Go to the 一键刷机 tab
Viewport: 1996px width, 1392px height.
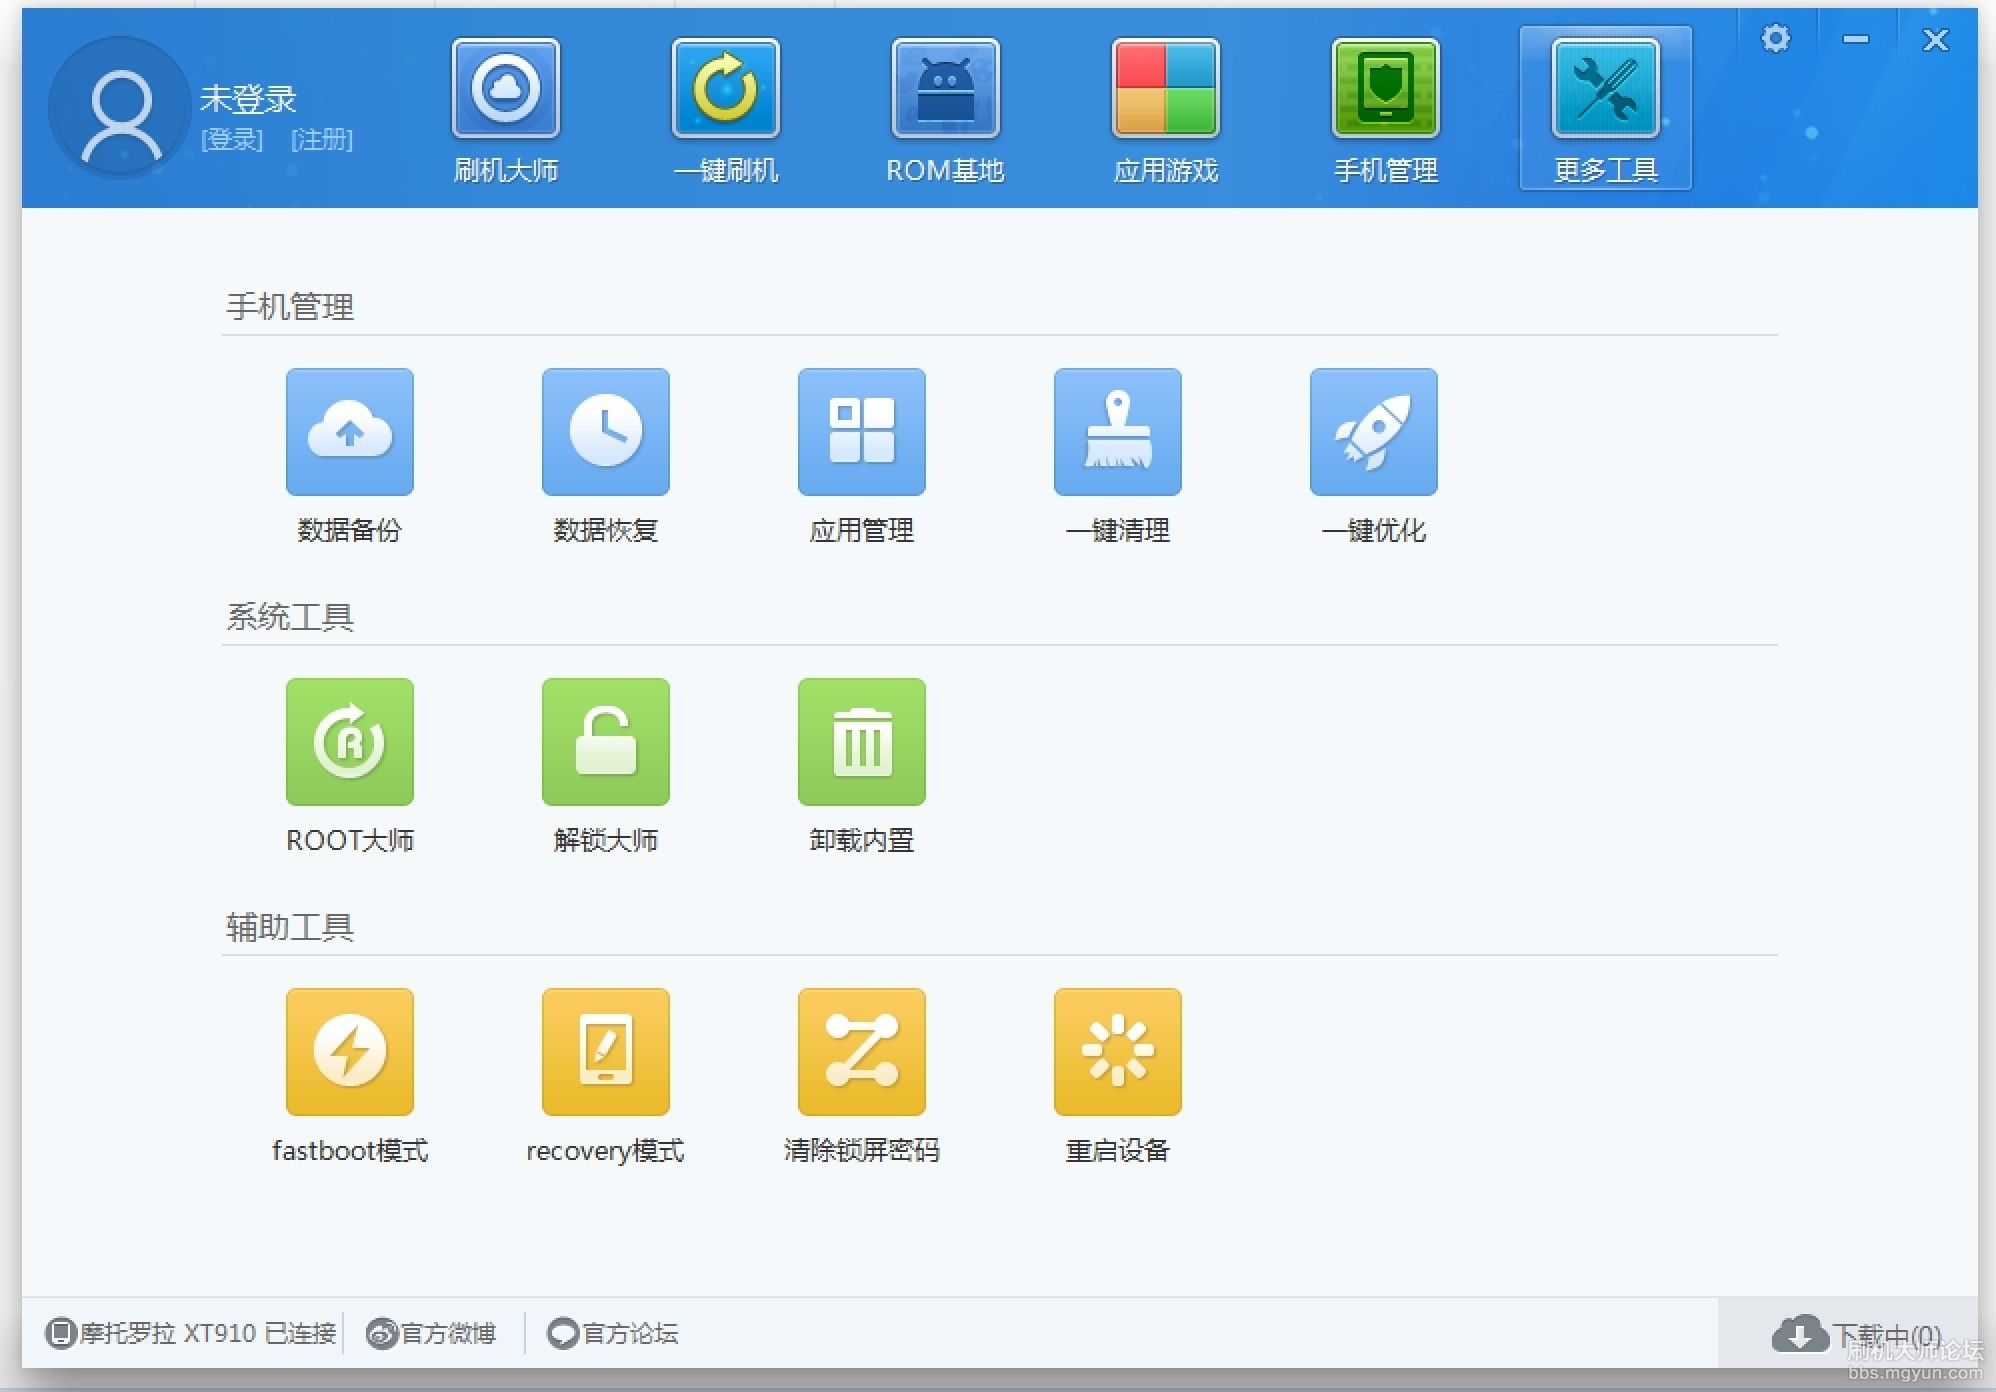point(726,110)
